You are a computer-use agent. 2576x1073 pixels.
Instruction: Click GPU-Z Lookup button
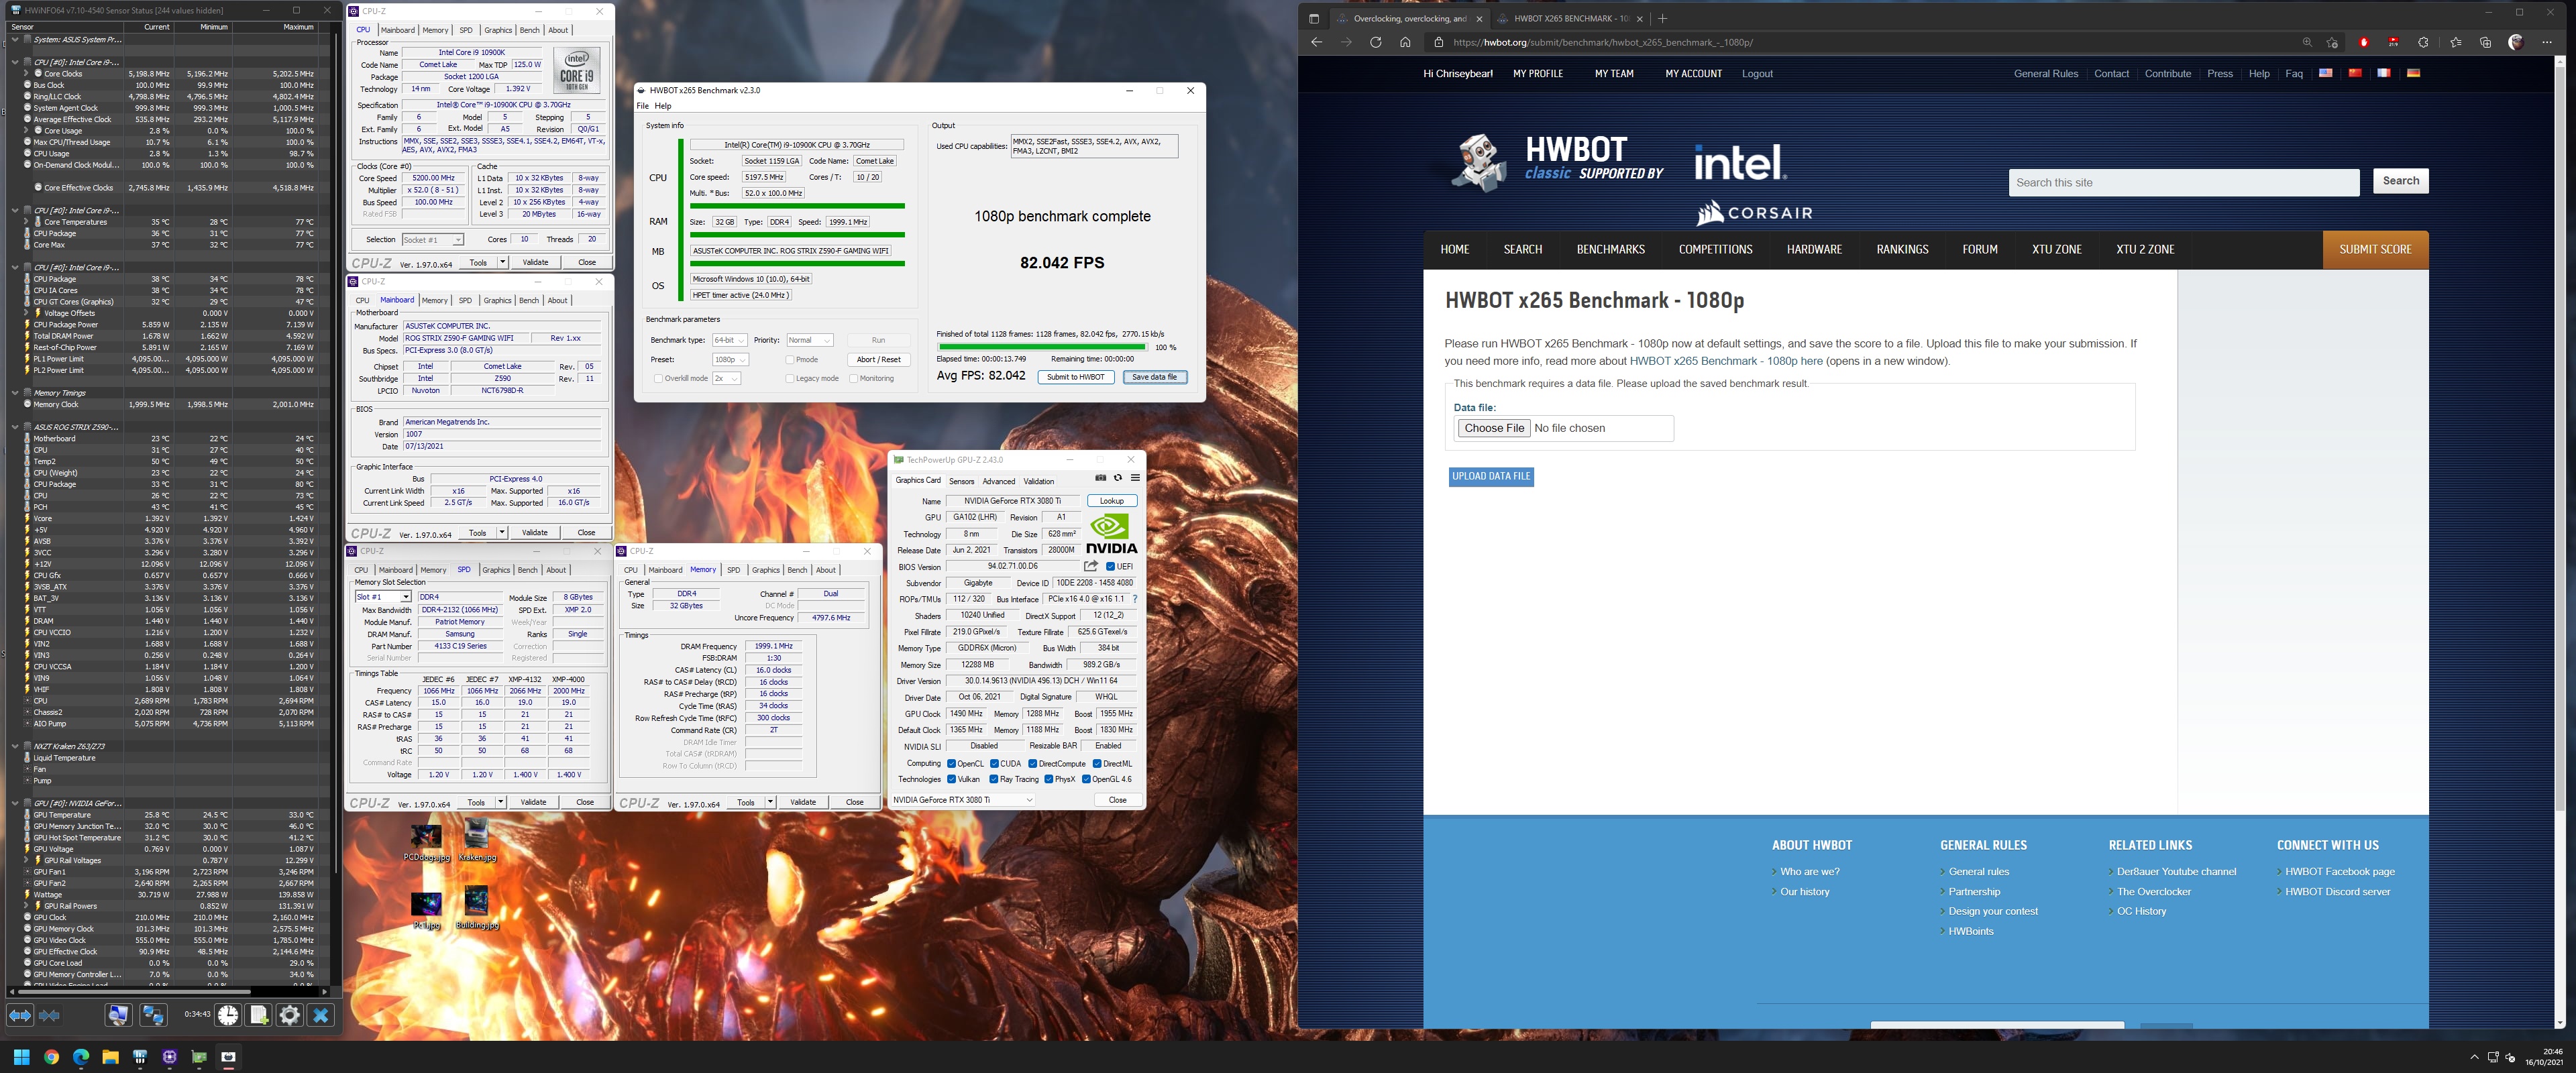click(x=1112, y=501)
